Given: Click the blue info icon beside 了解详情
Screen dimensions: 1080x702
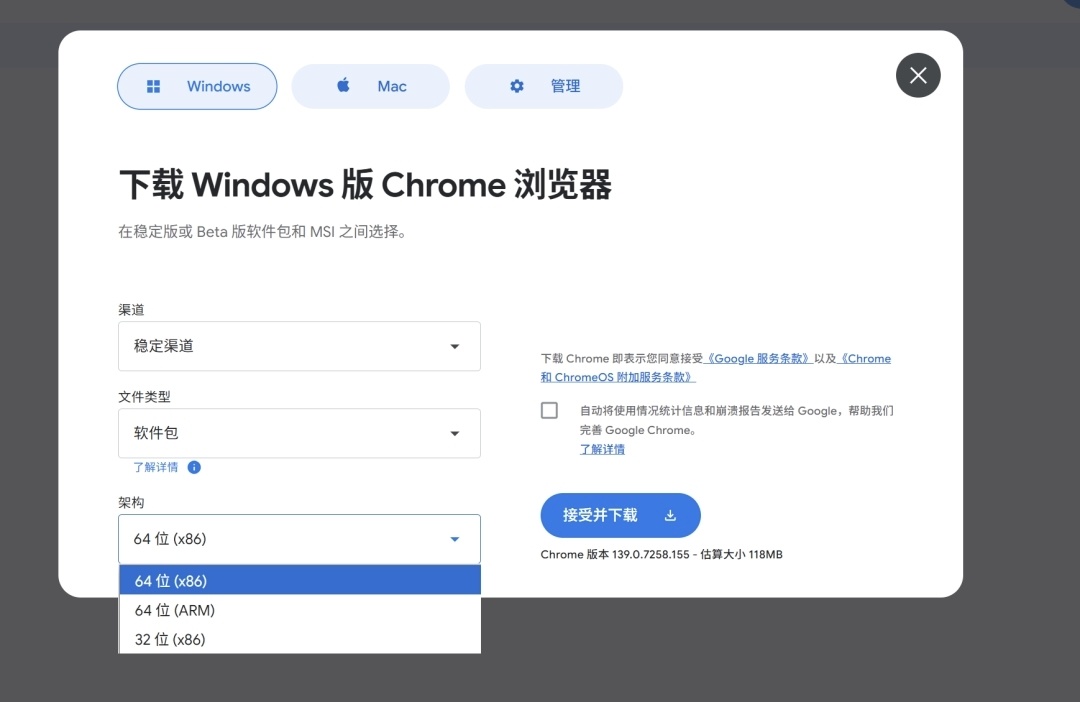Looking at the screenshot, I should coord(194,467).
